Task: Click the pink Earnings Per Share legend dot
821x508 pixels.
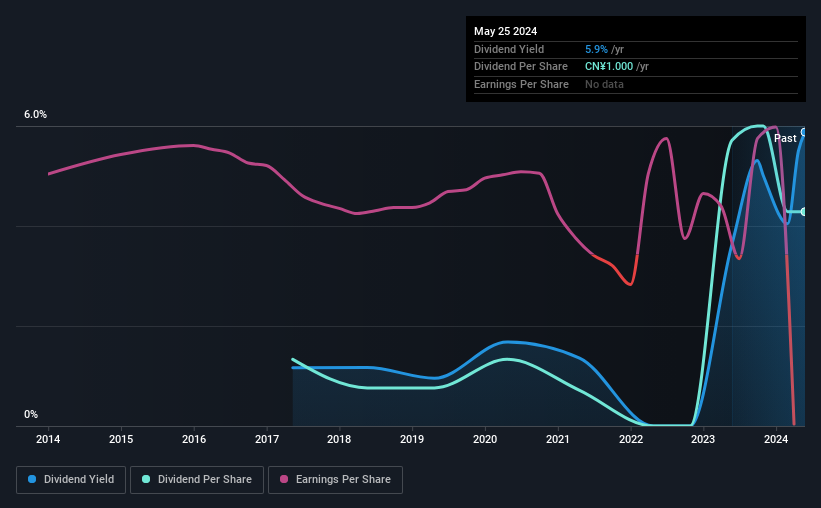Action: click(284, 479)
